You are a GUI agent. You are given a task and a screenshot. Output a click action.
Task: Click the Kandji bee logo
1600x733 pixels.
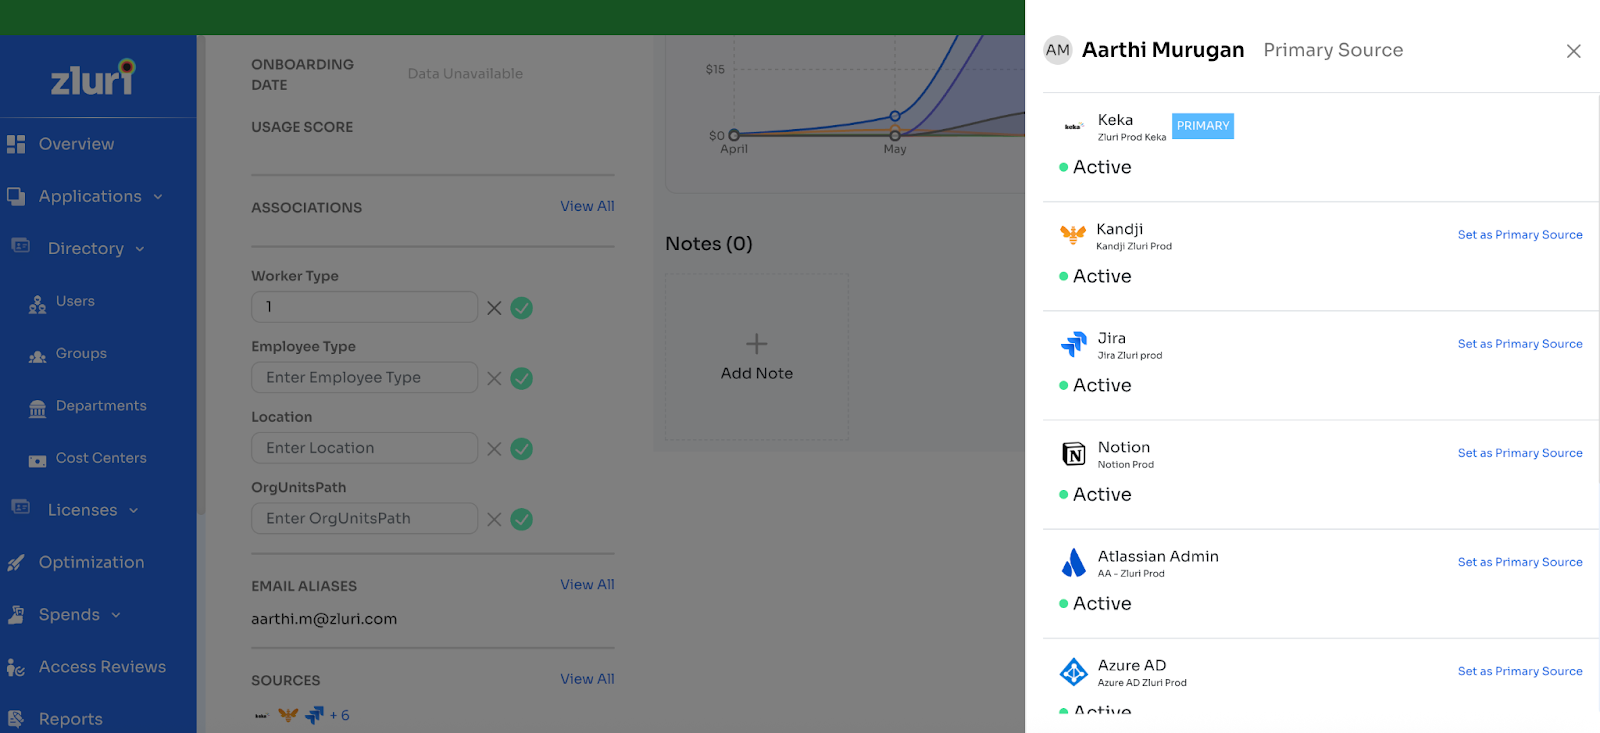coord(1073,235)
